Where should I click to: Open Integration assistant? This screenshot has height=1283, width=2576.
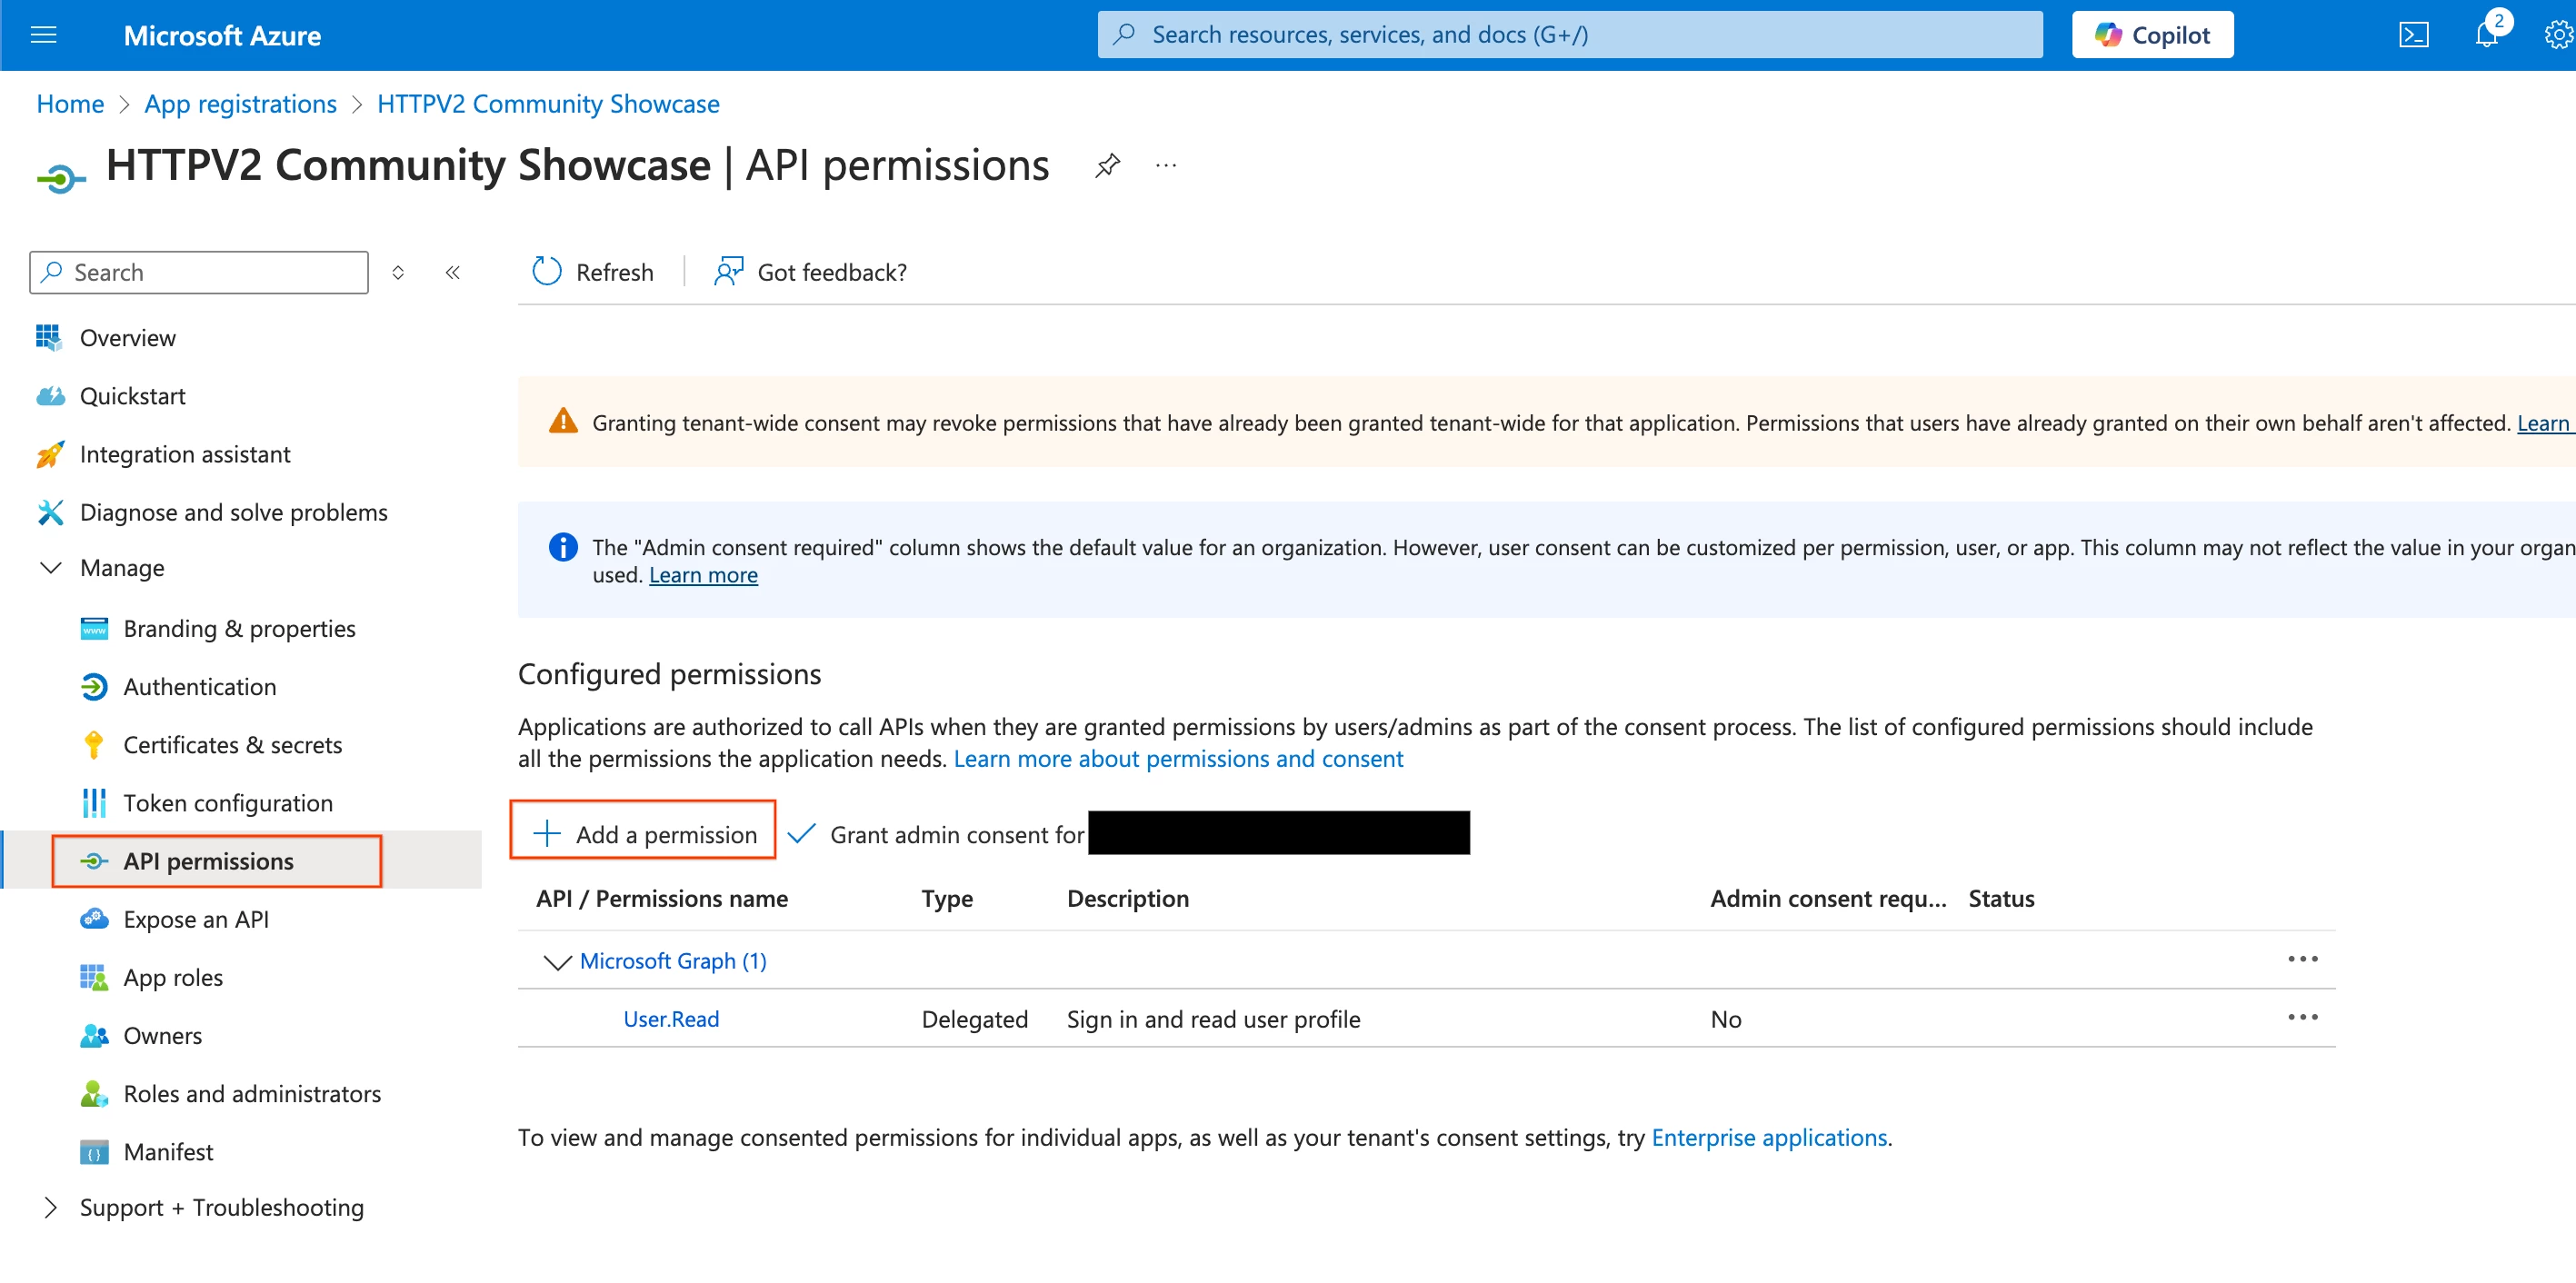tap(185, 454)
